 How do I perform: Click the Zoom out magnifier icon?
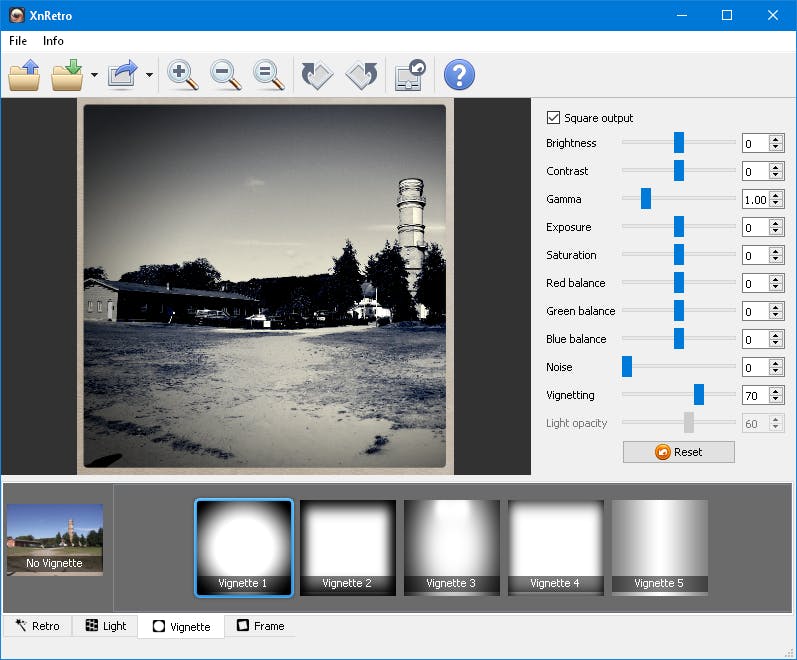coord(225,75)
